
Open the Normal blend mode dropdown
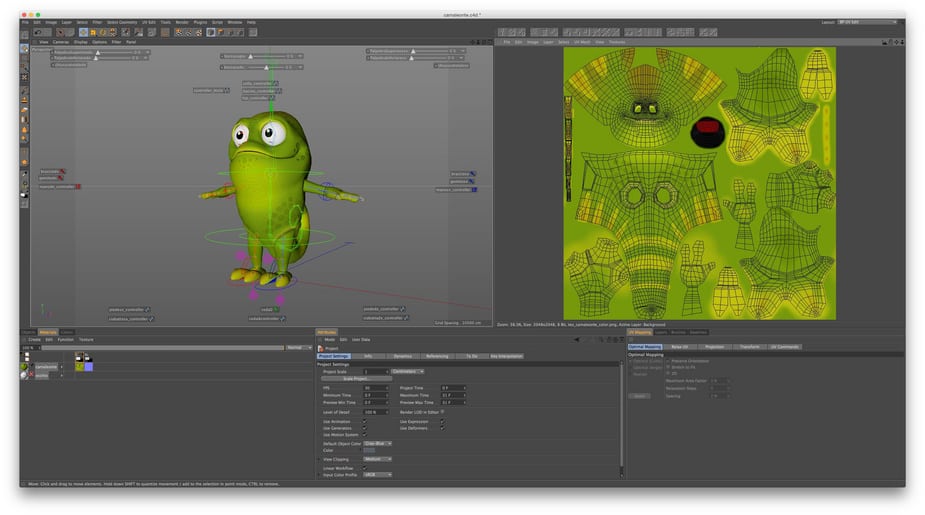299,348
